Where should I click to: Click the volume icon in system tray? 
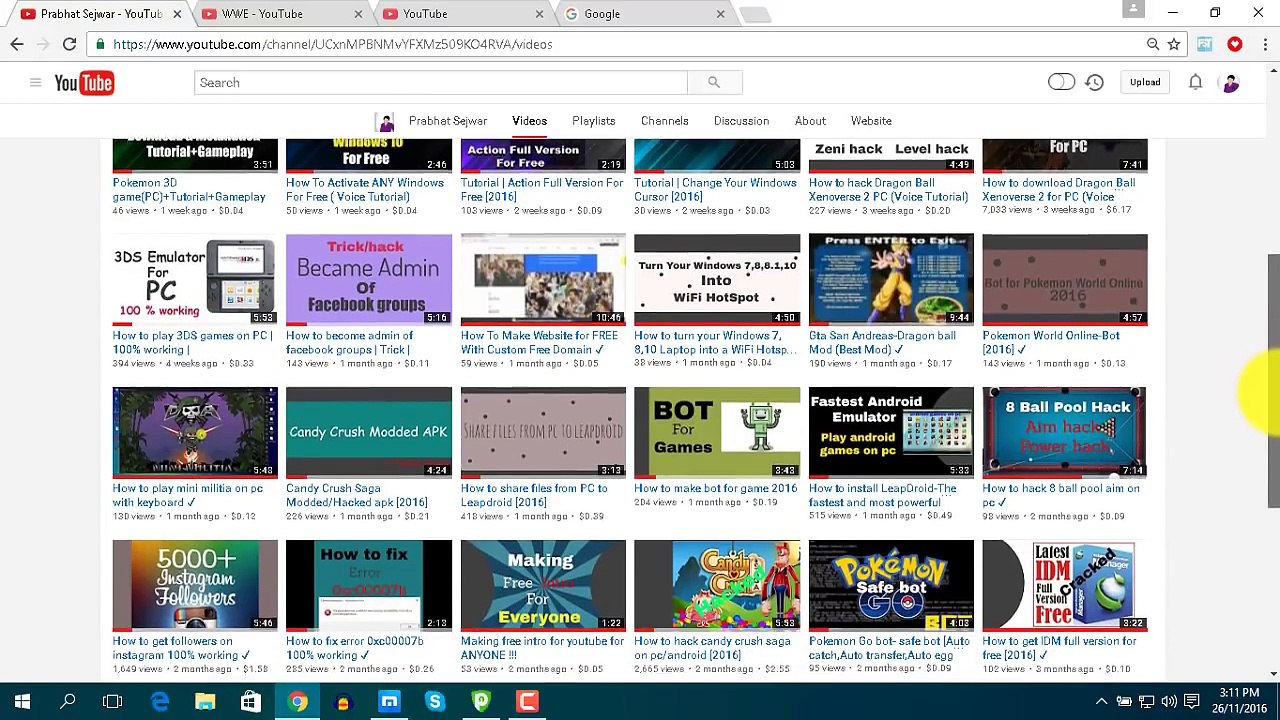(1169, 702)
